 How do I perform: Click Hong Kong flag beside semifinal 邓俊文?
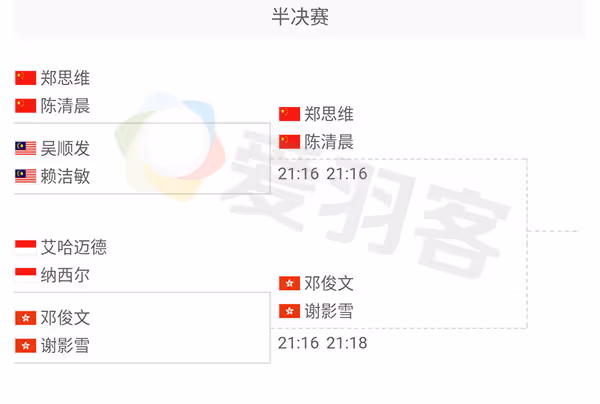point(289,283)
